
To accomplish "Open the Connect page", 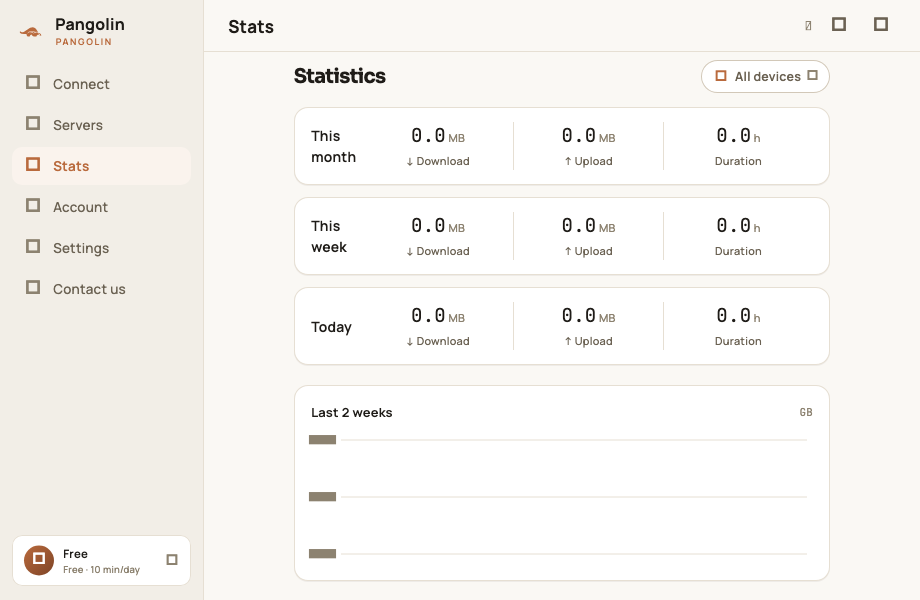I will (x=102, y=84).
